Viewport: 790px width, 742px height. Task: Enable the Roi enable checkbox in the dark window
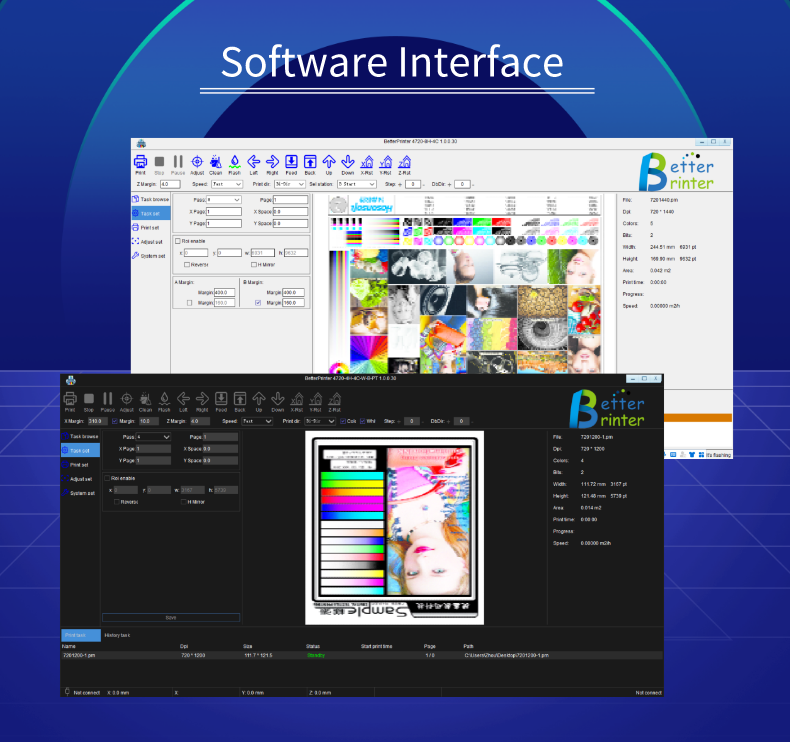click(x=108, y=478)
